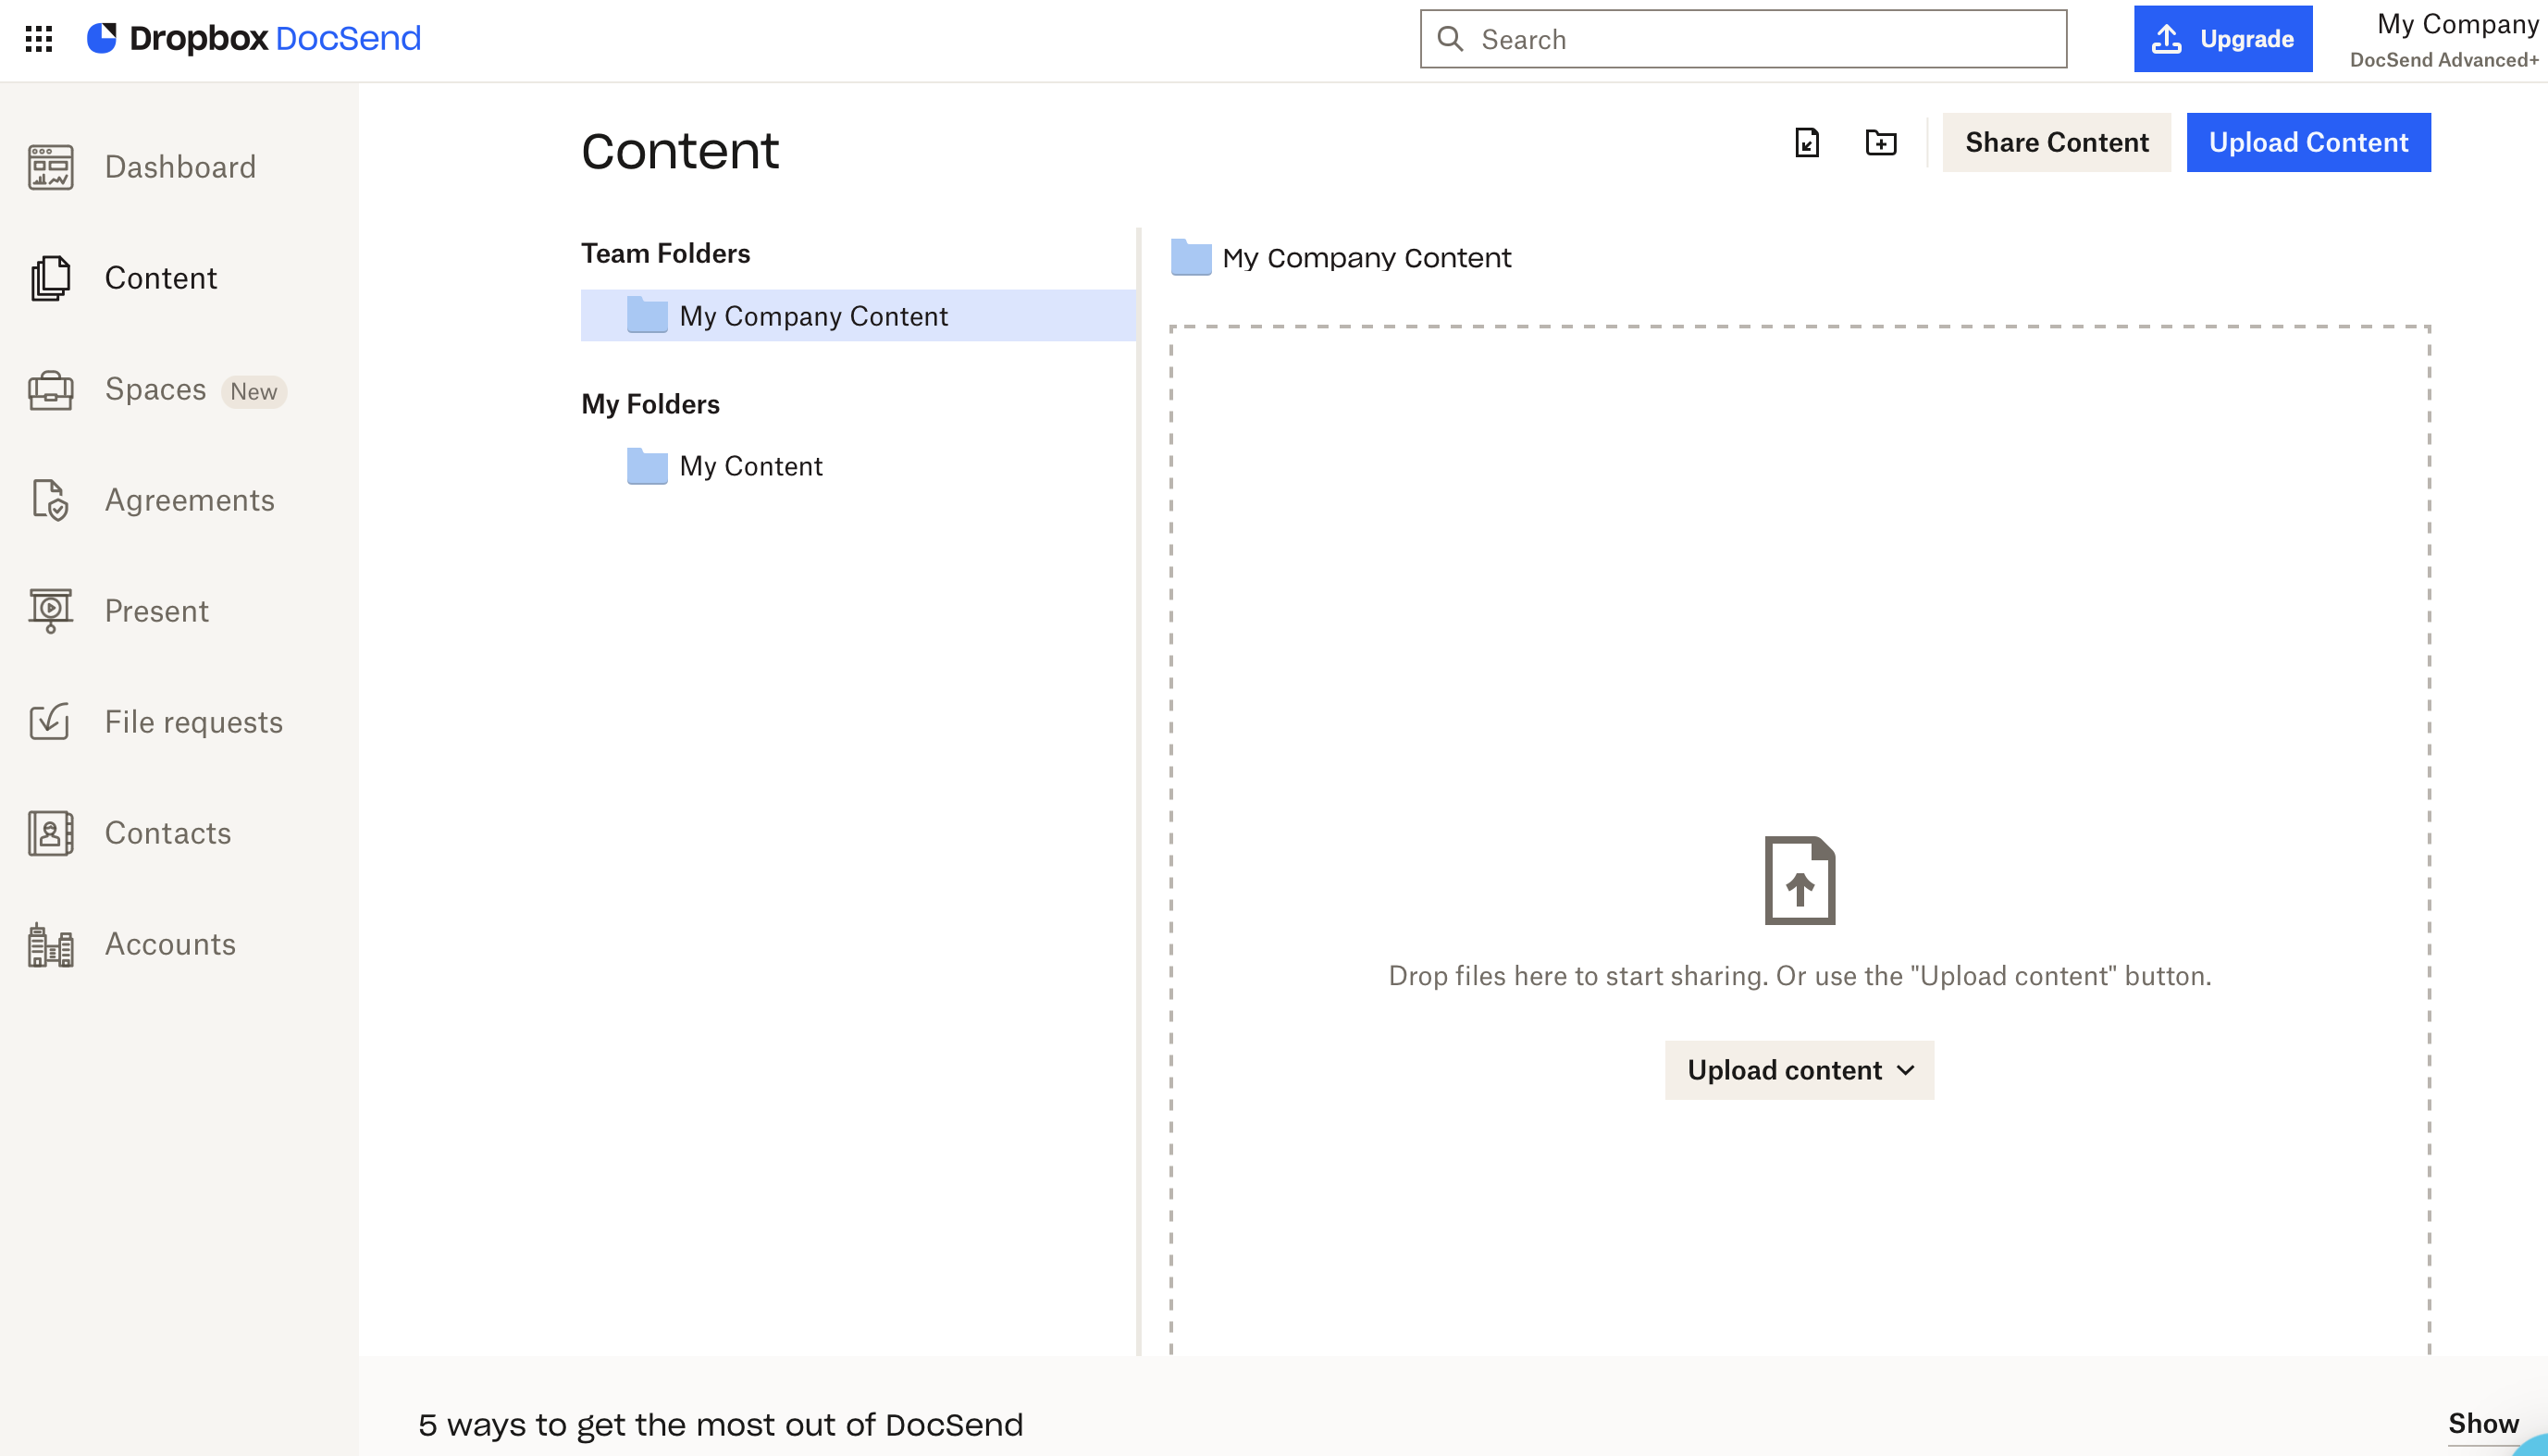The height and width of the screenshot is (1456, 2548).
Task: Open the apps grid launcher icon
Action: [x=38, y=39]
